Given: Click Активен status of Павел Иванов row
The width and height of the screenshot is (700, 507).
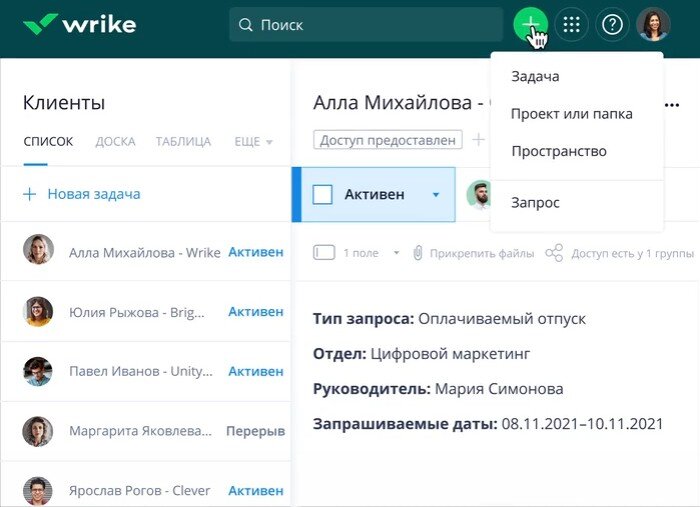Looking at the screenshot, I should pyautogui.click(x=256, y=371).
